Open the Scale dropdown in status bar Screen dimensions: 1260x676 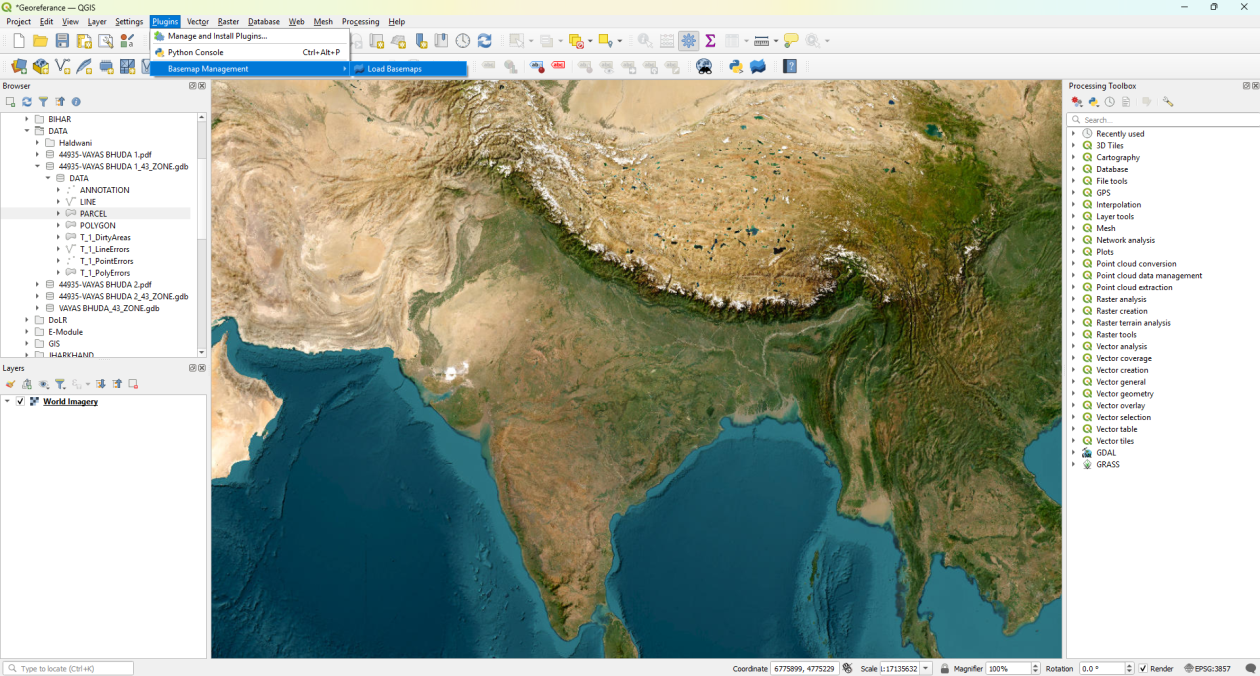[x=927, y=667]
